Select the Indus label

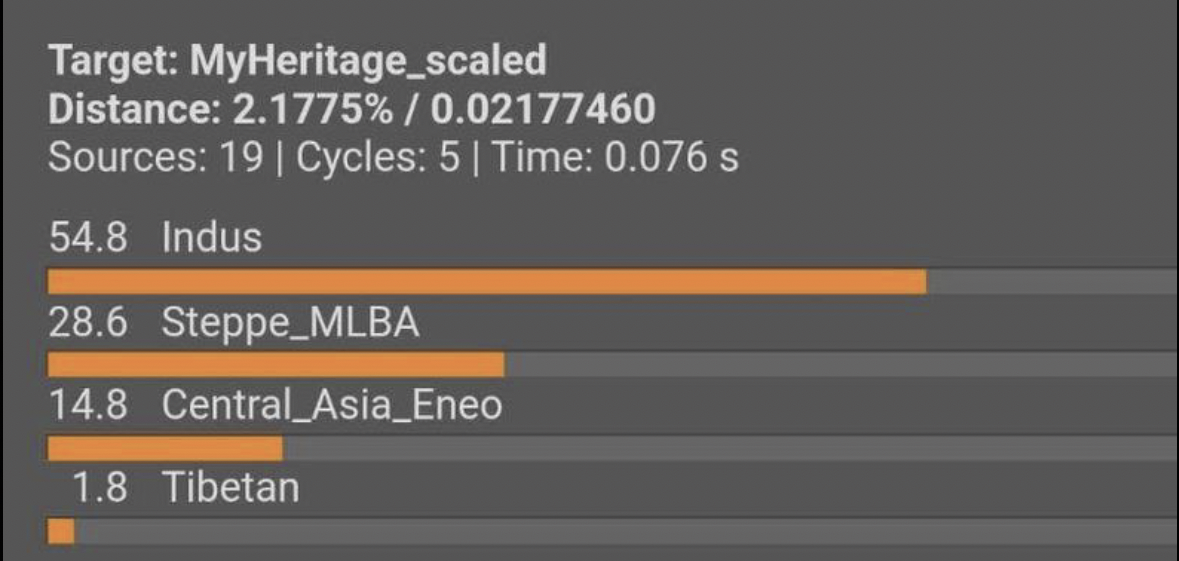point(212,238)
